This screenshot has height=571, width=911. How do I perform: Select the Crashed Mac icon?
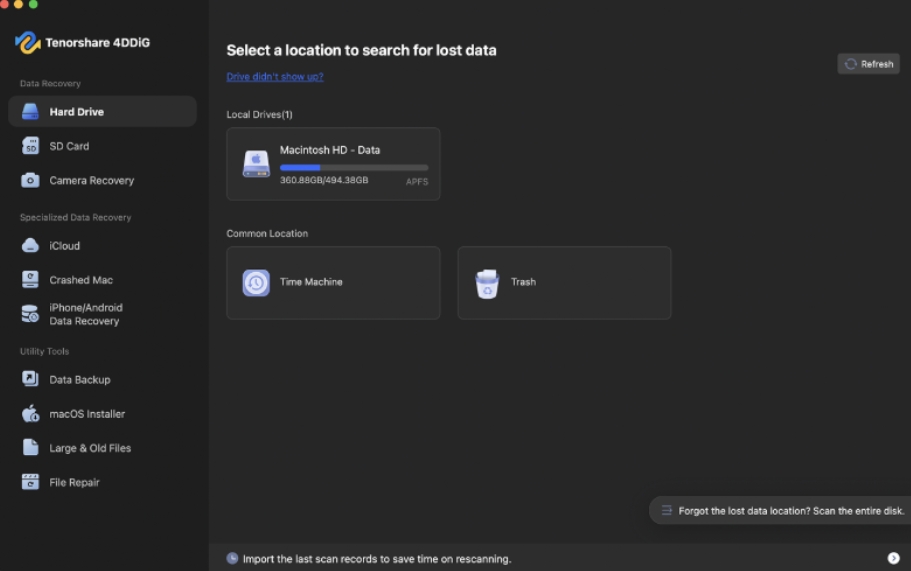30,280
